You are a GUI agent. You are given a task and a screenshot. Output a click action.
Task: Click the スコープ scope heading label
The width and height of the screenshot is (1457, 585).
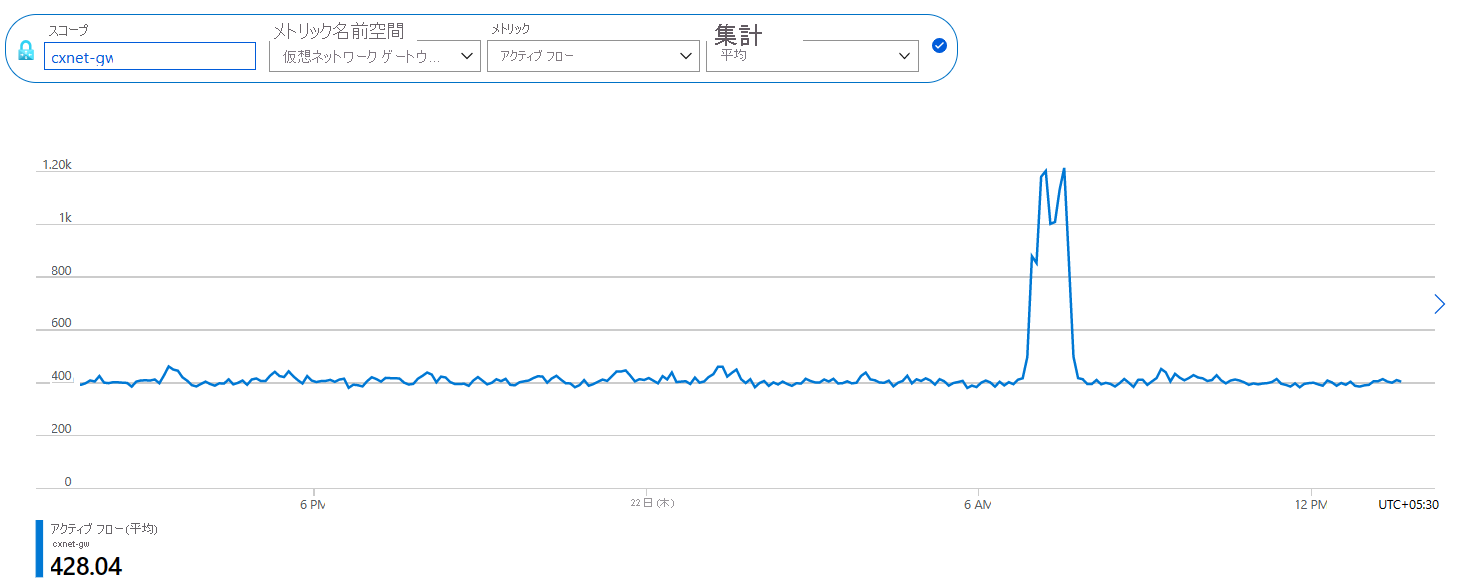click(68, 30)
